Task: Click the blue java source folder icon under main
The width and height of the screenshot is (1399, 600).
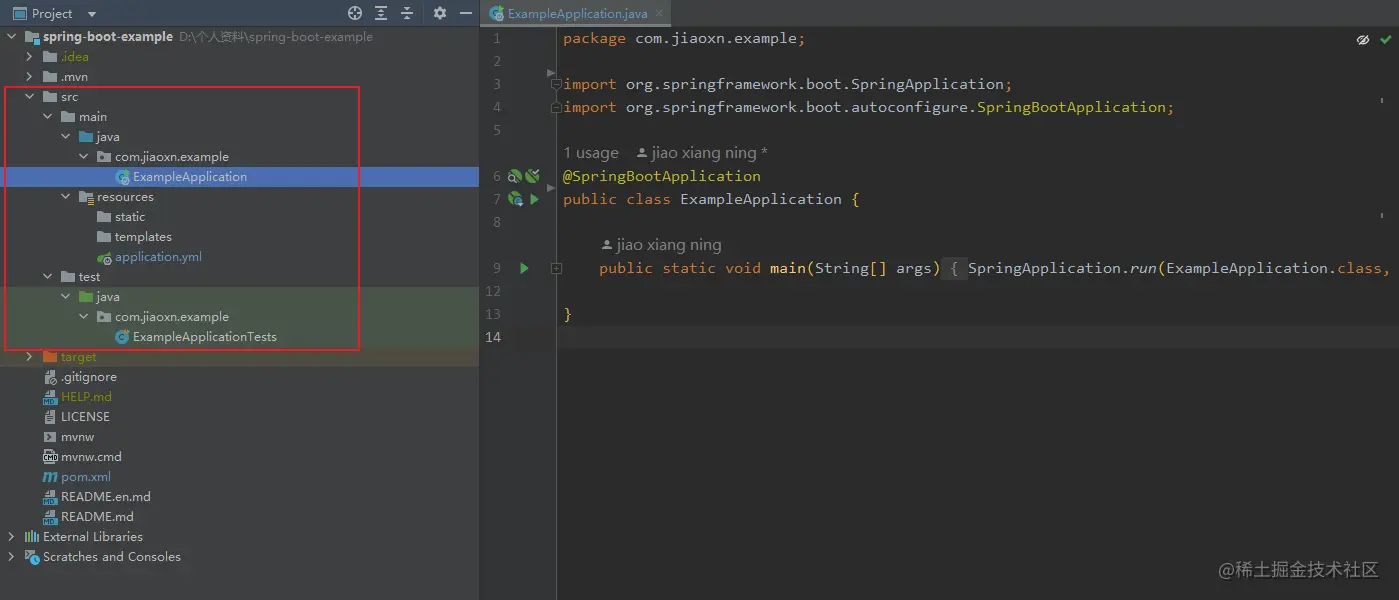Action: coord(86,137)
